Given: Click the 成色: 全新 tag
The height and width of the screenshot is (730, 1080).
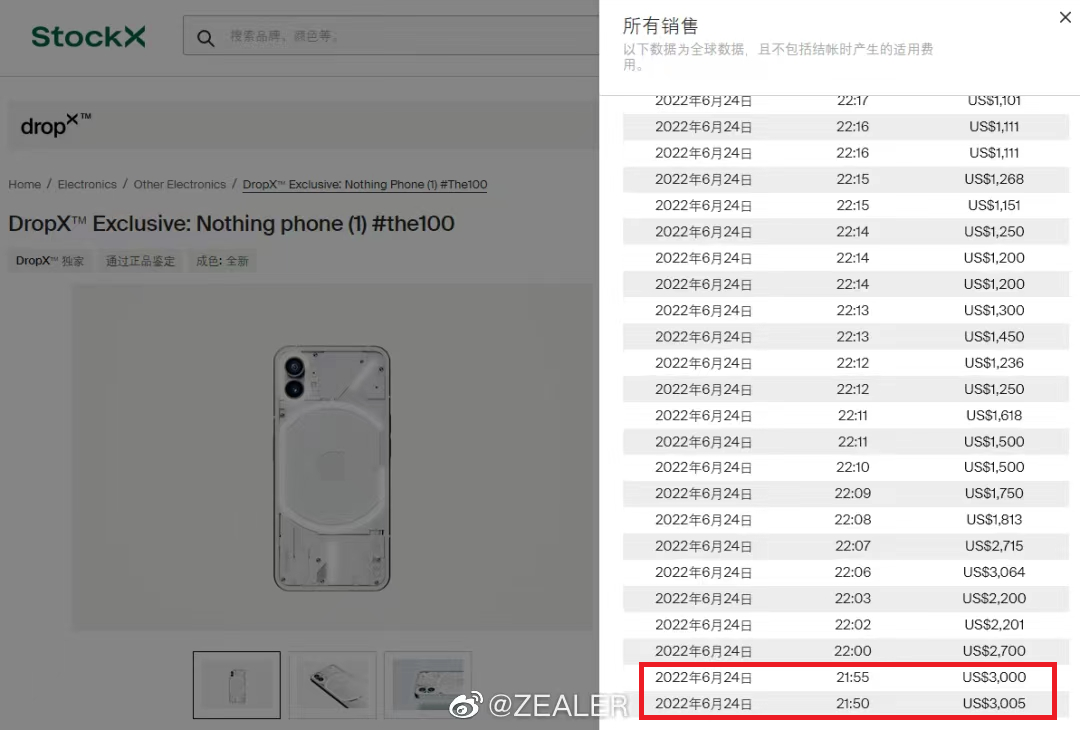Looking at the screenshot, I should tap(222, 261).
